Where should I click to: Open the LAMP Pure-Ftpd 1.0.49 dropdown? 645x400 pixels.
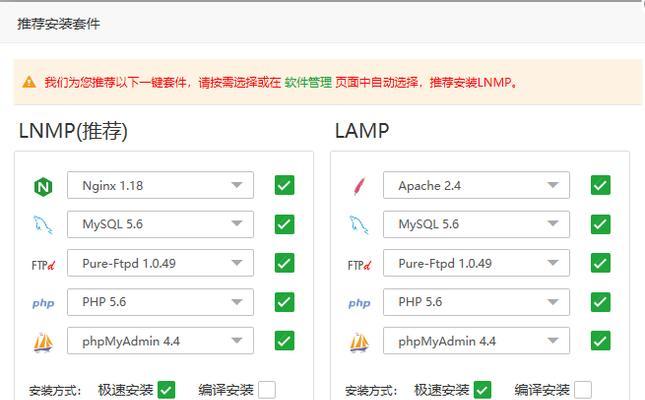[476, 263]
